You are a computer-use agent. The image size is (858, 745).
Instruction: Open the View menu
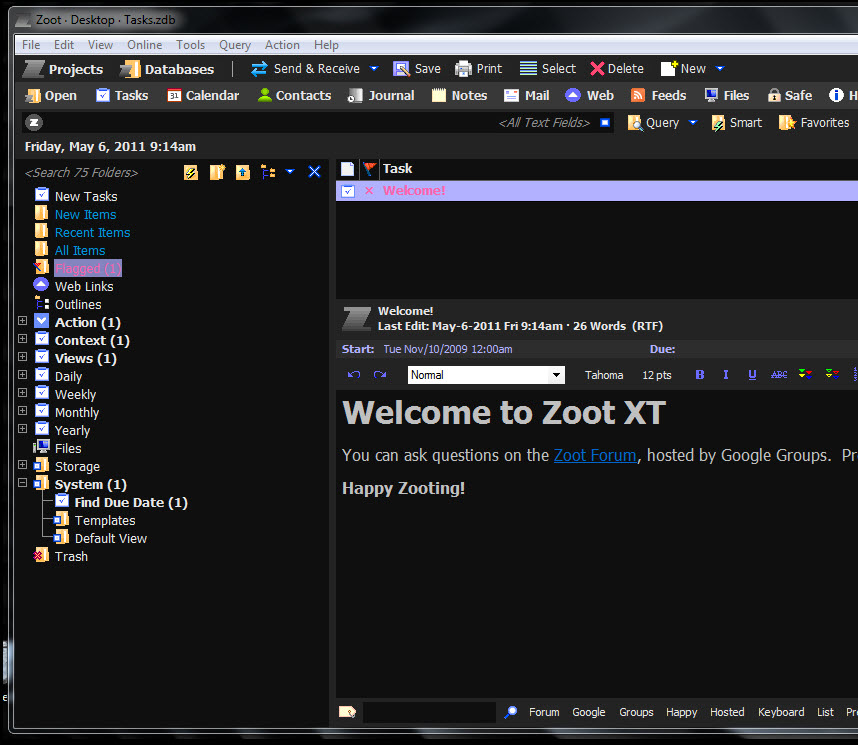point(100,45)
